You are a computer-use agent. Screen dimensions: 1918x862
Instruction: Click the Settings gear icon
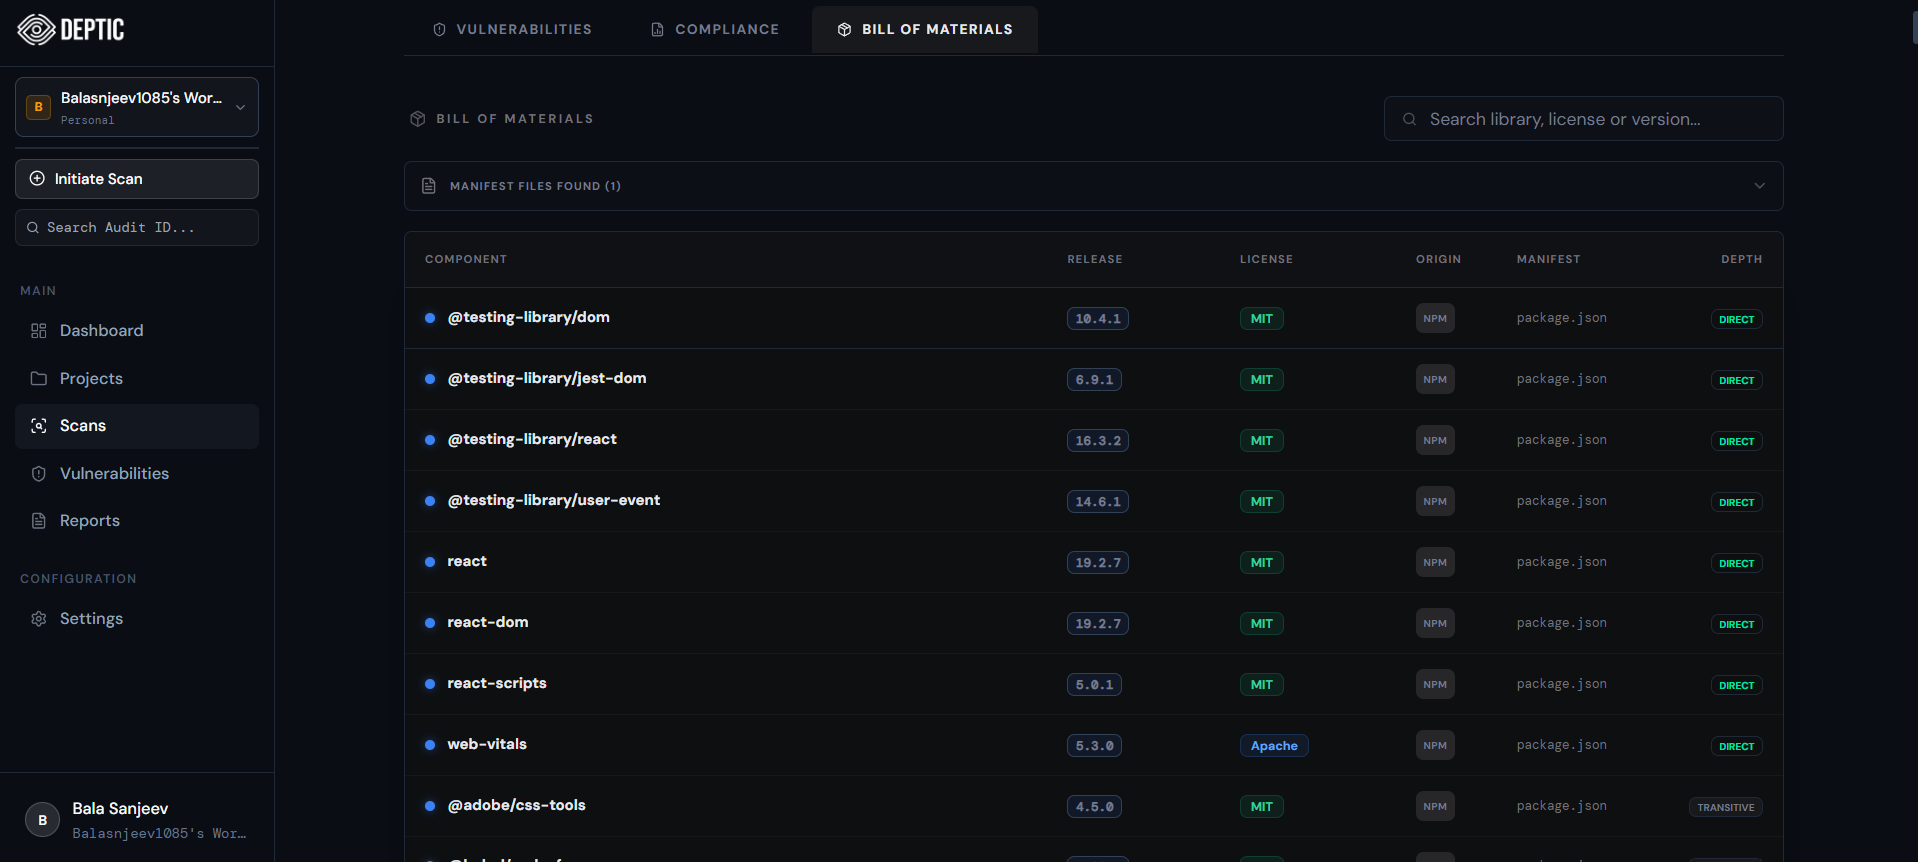click(39, 619)
